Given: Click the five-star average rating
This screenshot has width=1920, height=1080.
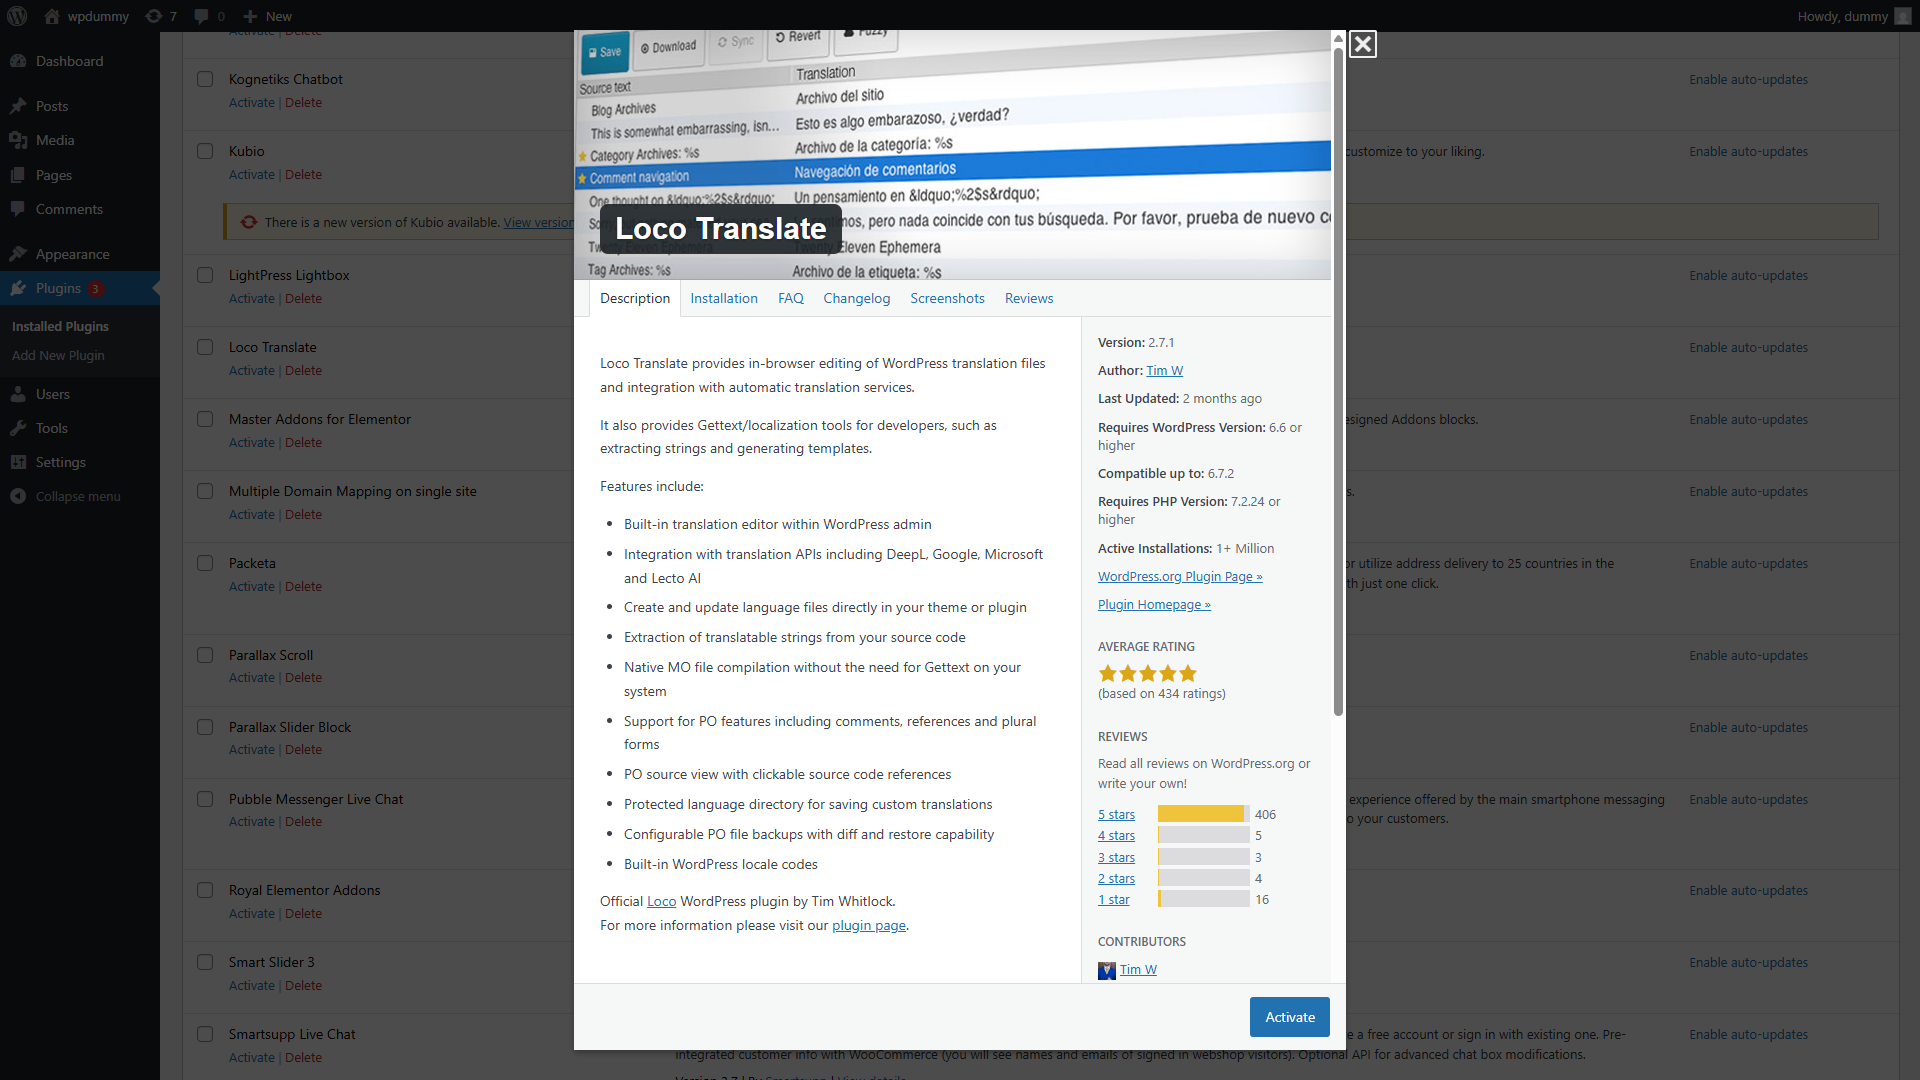Looking at the screenshot, I should point(1147,673).
